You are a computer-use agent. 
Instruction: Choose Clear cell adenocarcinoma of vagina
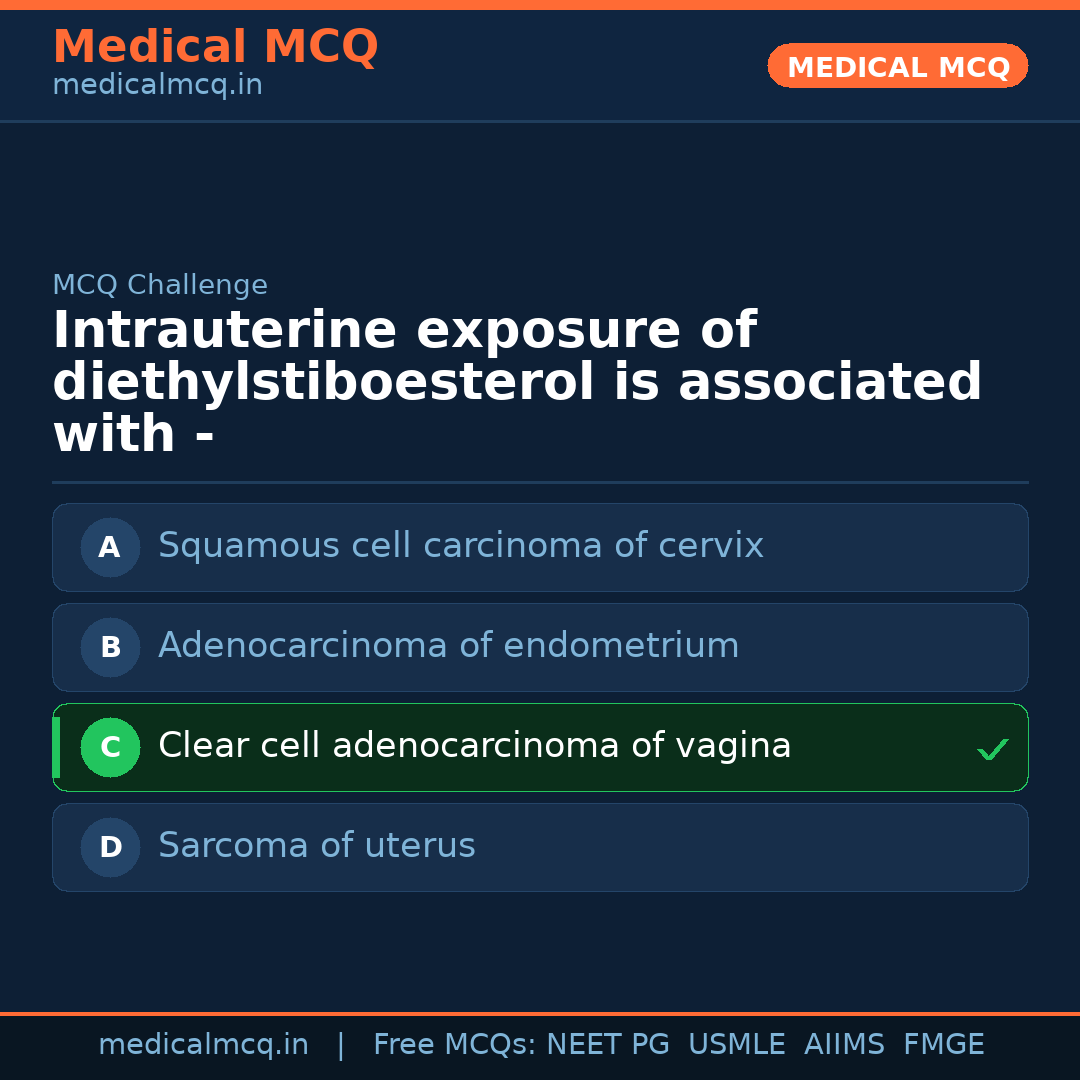(474, 746)
